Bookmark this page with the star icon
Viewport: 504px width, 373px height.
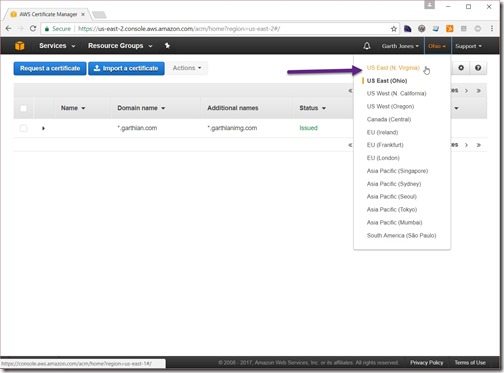[394, 29]
